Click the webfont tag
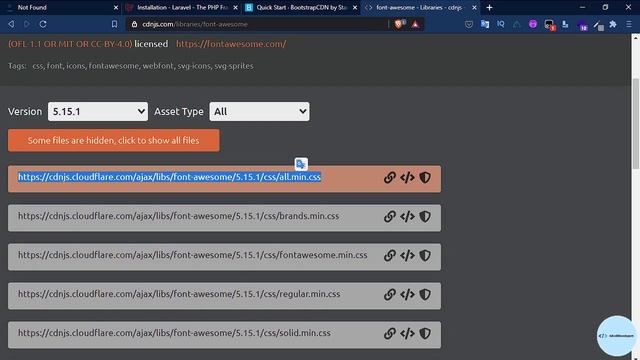Screen dimensions: 640x360 tap(158, 66)
